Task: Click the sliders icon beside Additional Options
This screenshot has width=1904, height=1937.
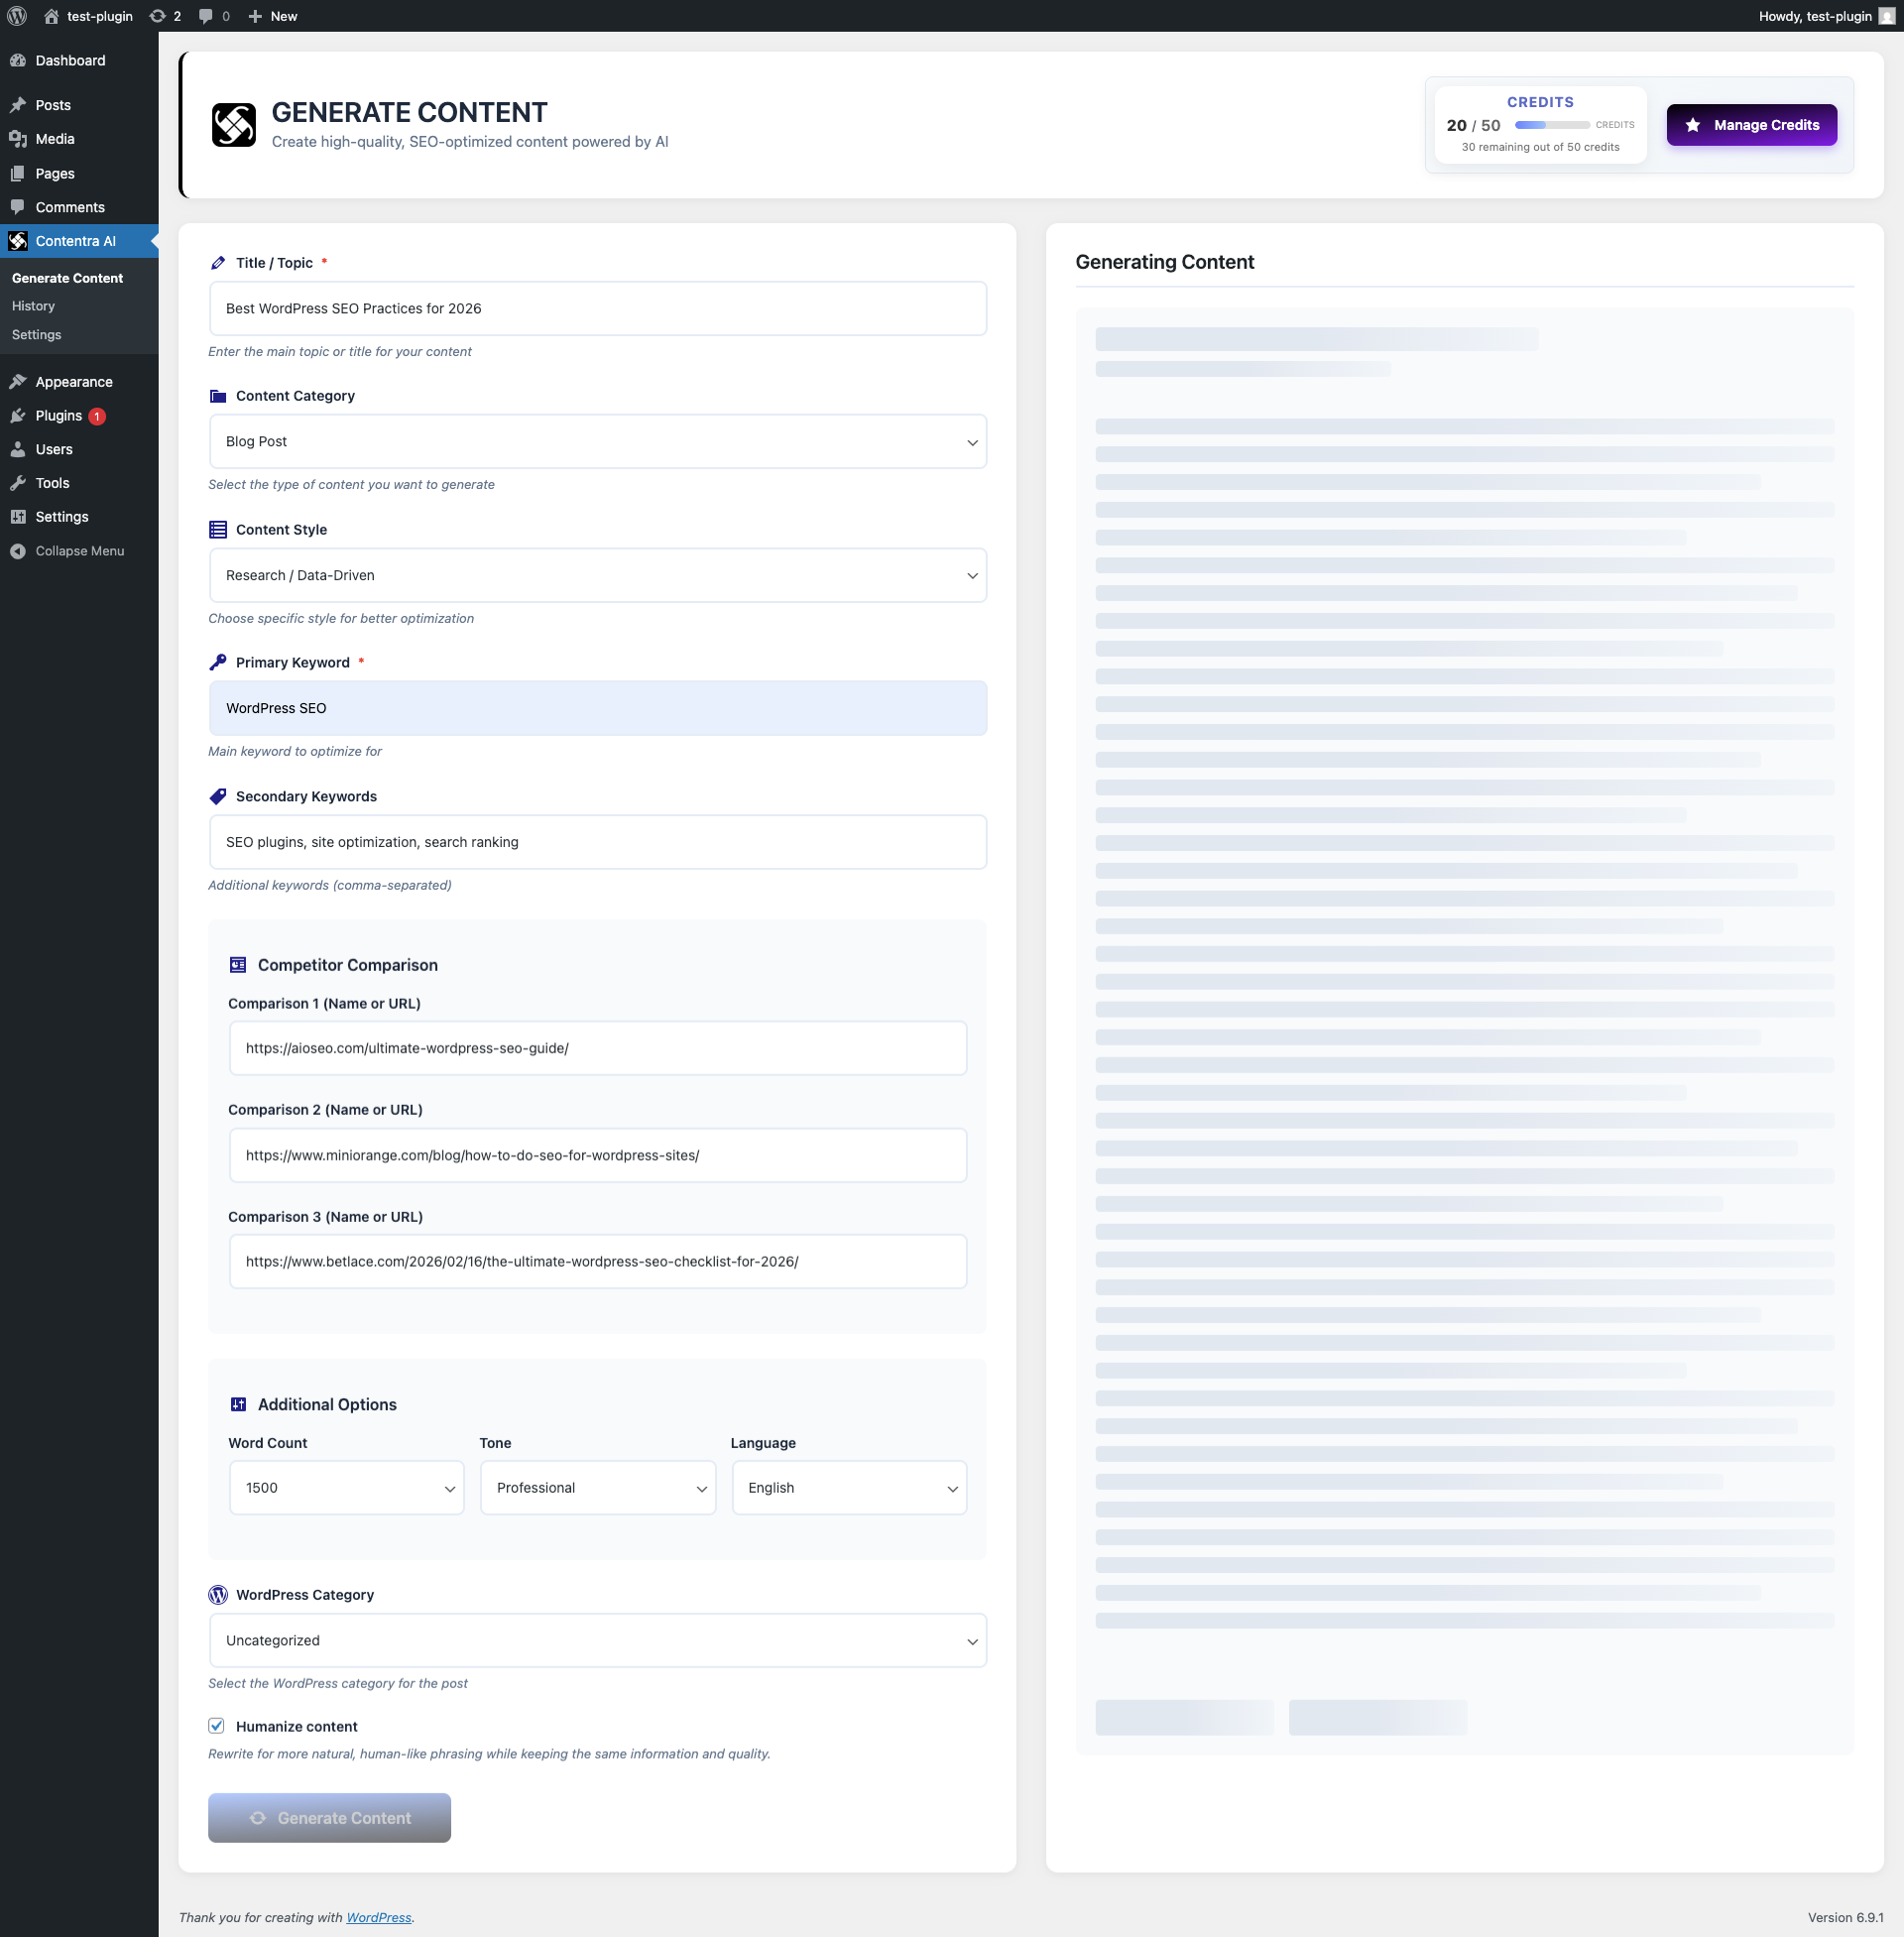Action: [238, 1404]
